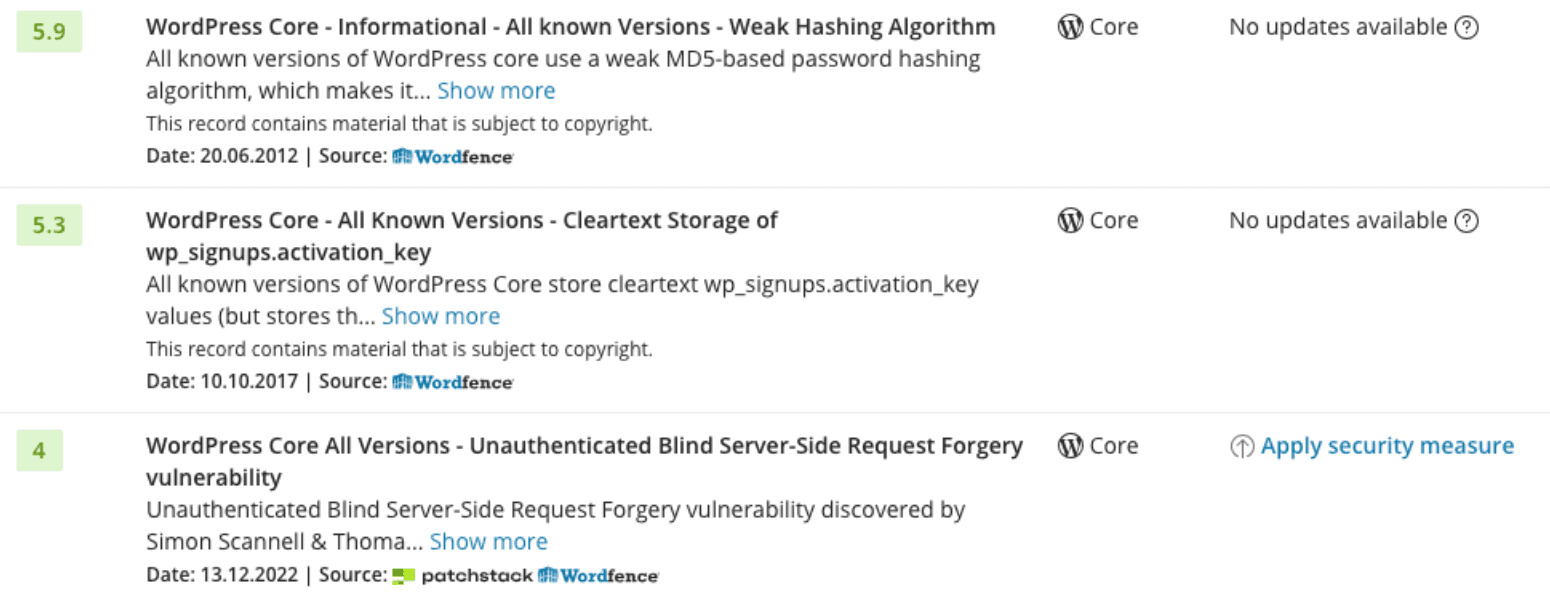Open the Weak Hashing Algorithm vulnerability title
Screen dimensions: 1550x600
pyautogui.click(x=570, y=27)
